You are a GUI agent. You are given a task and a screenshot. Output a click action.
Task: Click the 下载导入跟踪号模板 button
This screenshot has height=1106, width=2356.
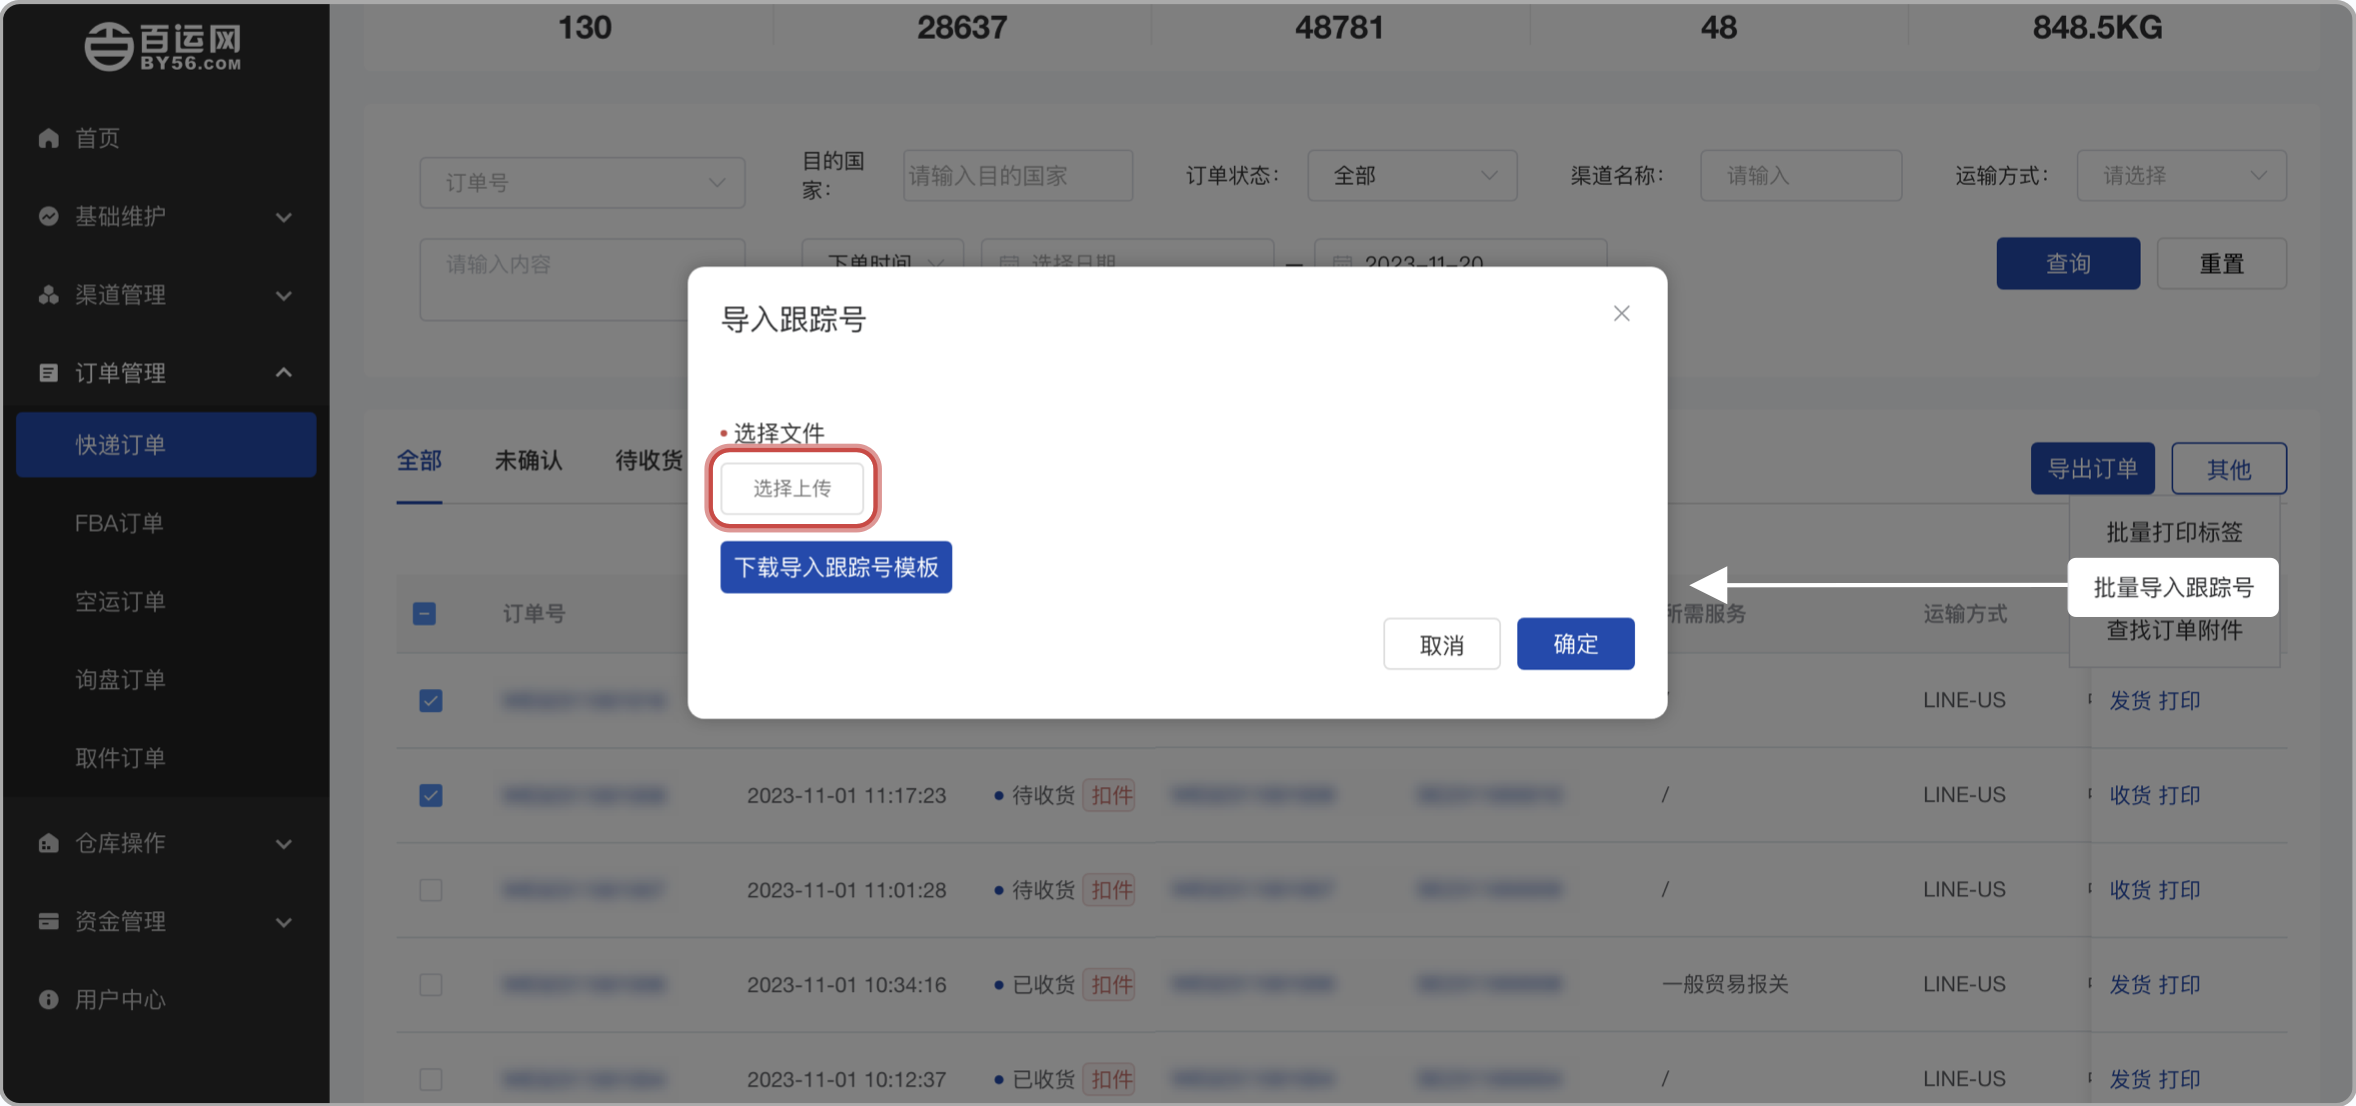[x=835, y=567]
